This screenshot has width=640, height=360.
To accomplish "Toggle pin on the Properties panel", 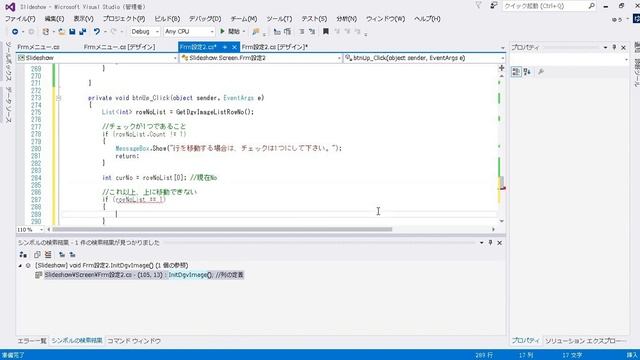I will 614,47.
